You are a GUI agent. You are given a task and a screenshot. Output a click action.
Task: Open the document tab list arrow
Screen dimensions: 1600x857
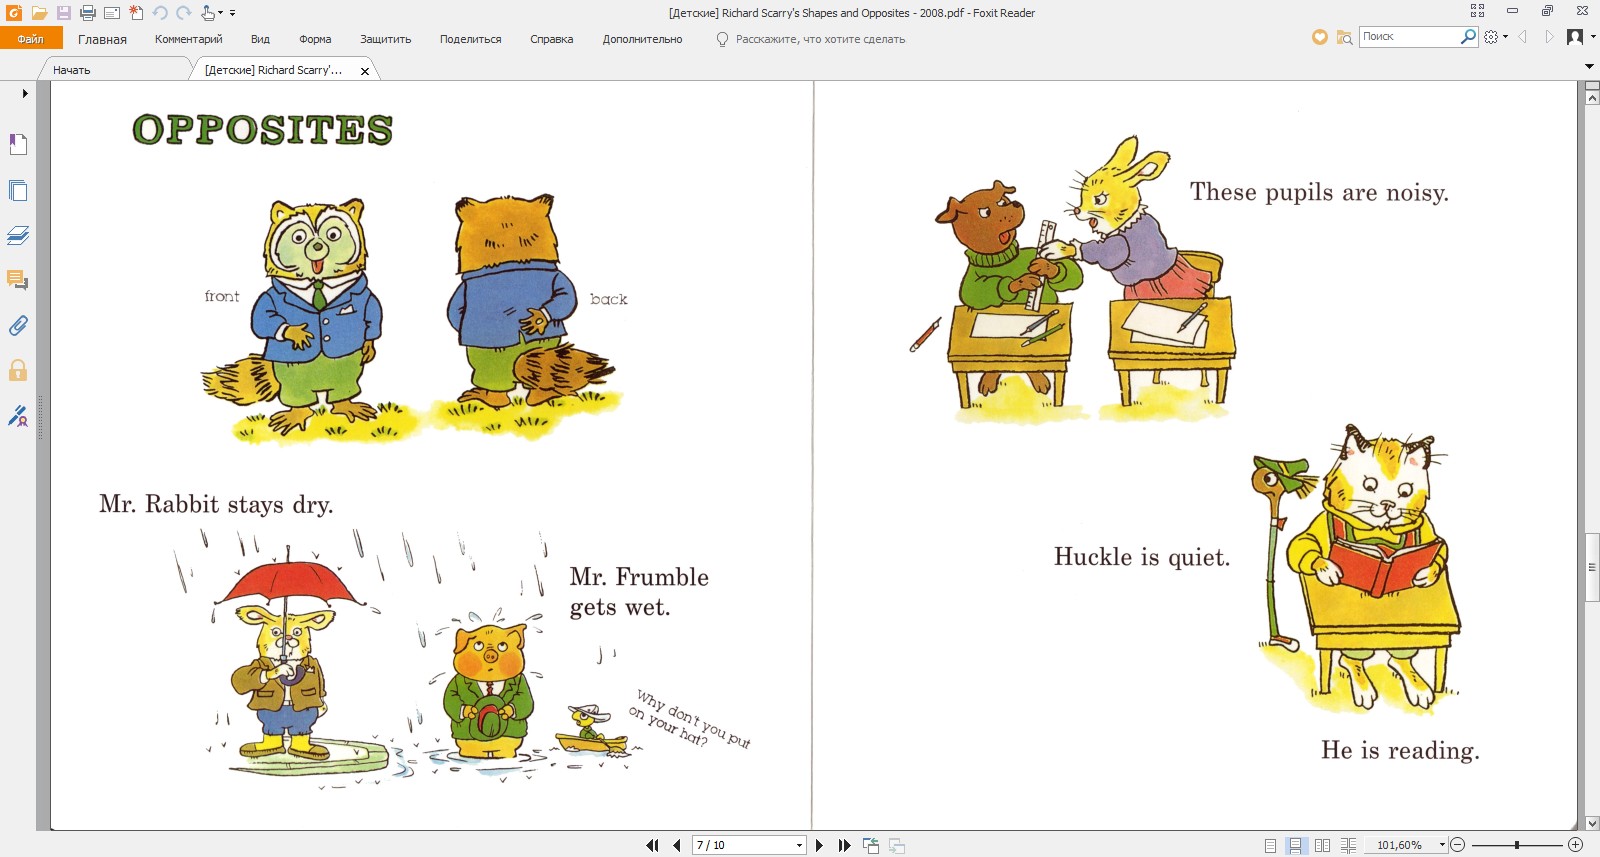[1589, 67]
